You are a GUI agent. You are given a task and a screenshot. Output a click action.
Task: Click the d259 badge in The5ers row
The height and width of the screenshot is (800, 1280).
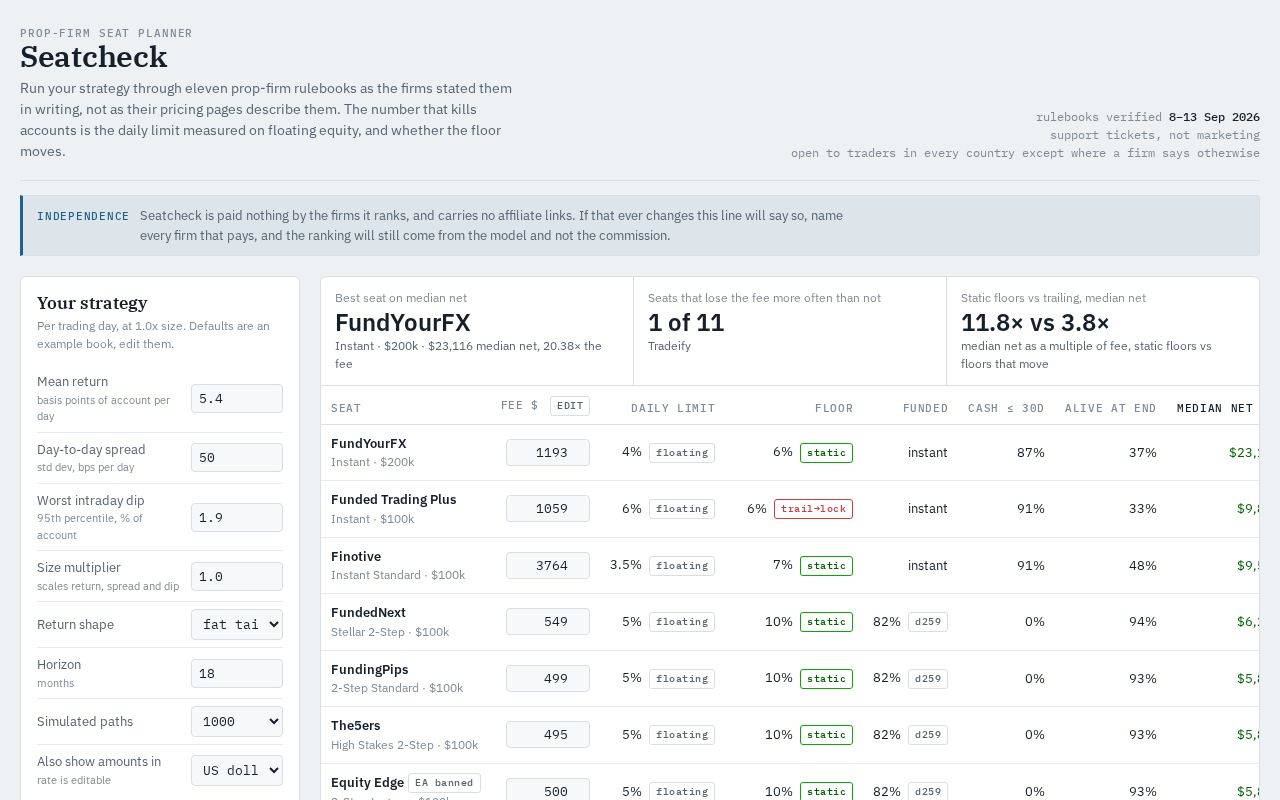tap(928, 734)
